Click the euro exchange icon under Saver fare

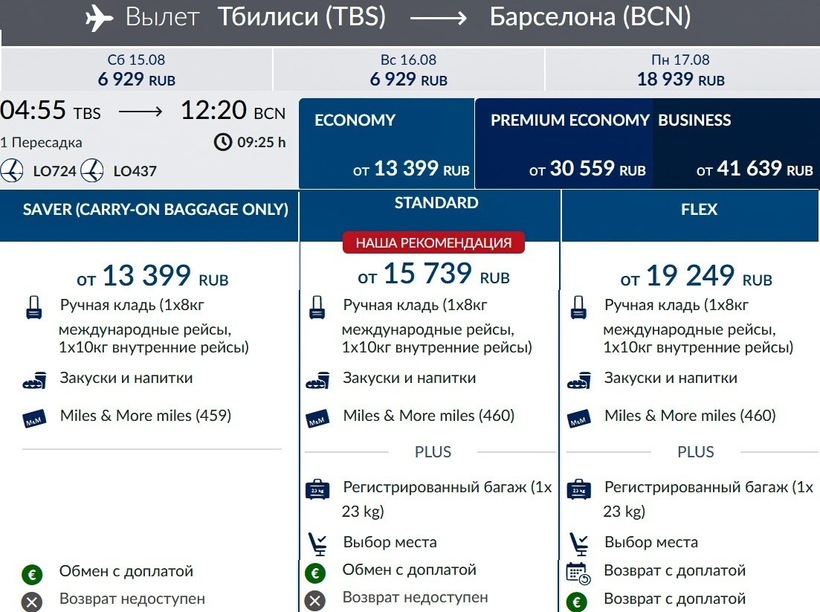click(33, 574)
